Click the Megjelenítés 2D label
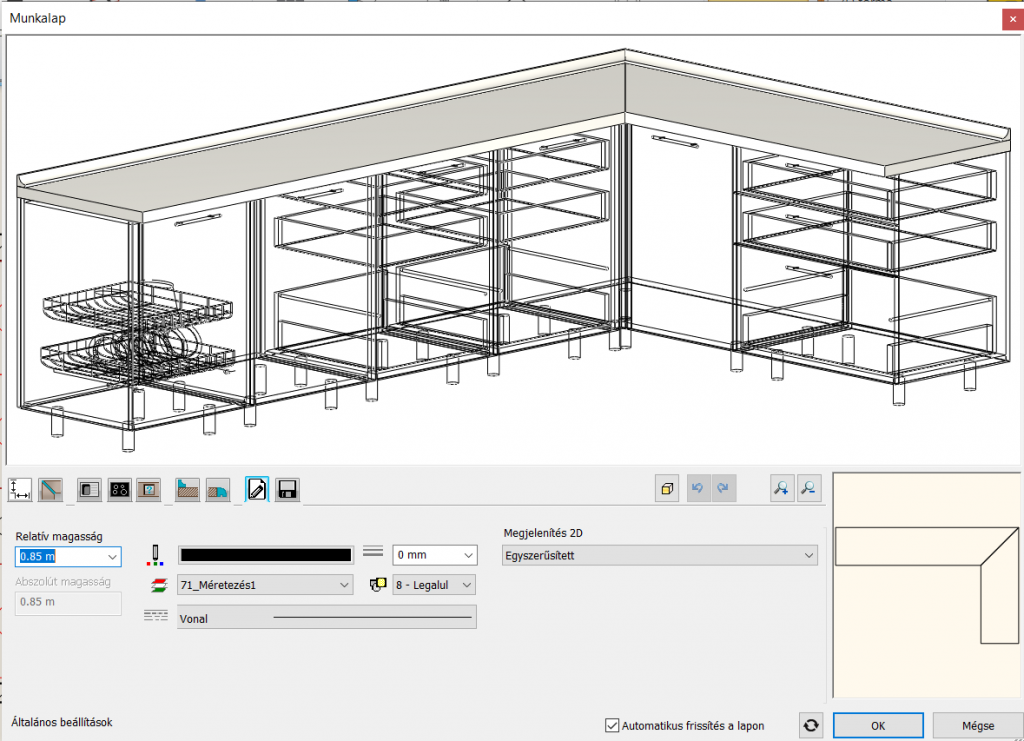This screenshot has height=741, width=1024. (x=543, y=533)
